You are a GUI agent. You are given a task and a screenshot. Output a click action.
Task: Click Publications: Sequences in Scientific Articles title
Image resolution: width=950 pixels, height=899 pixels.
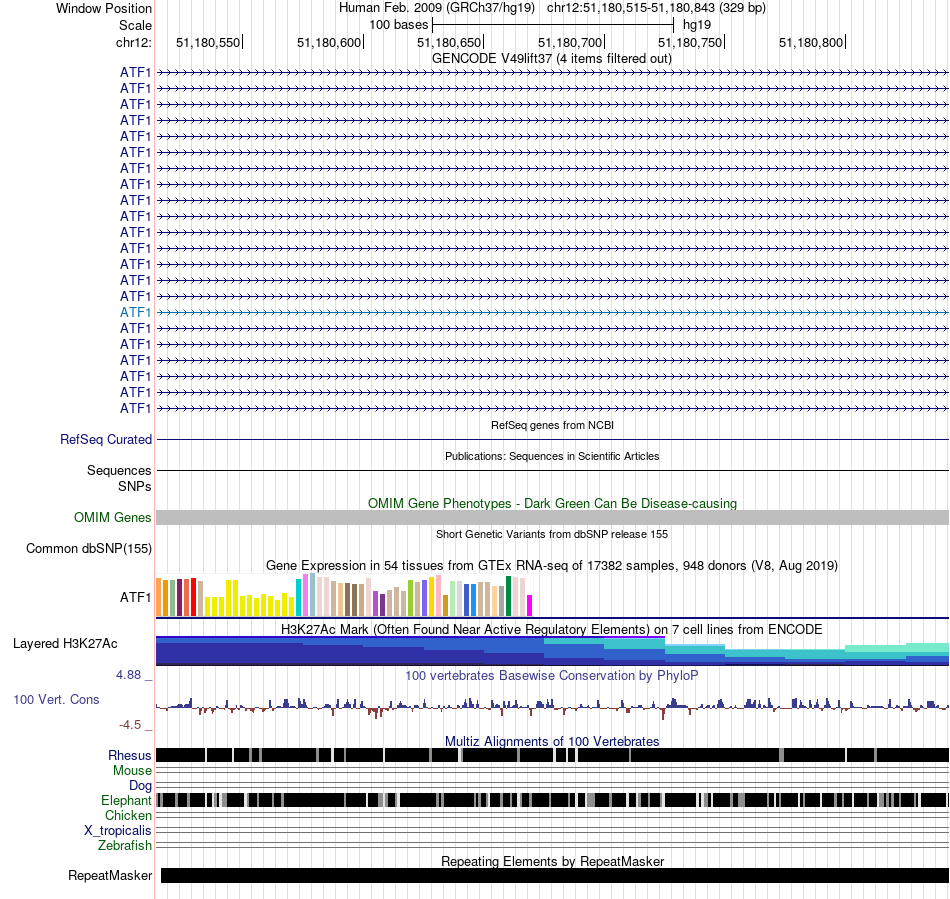tap(552, 456)
